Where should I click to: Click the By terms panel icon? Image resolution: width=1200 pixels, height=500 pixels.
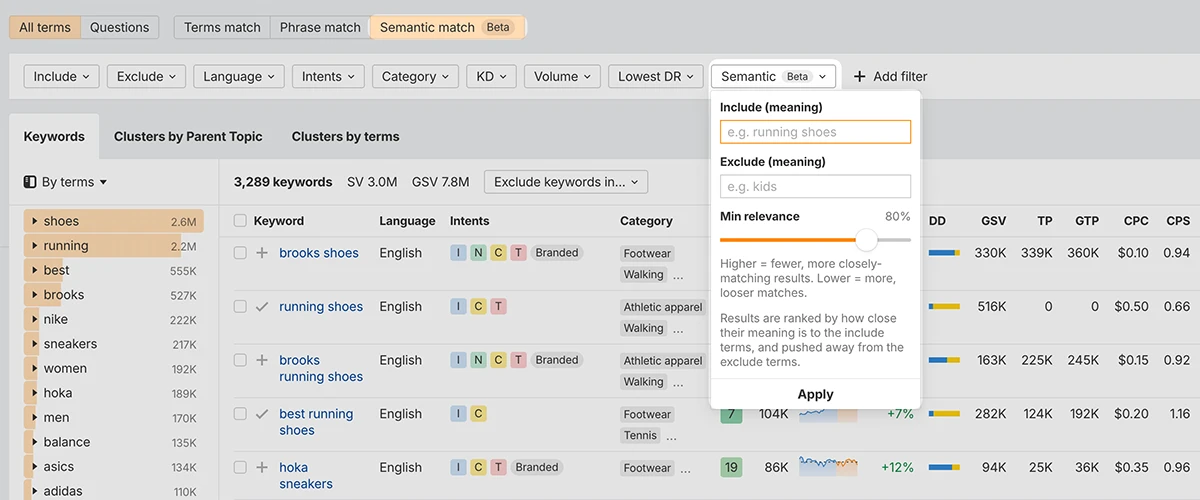29,182
